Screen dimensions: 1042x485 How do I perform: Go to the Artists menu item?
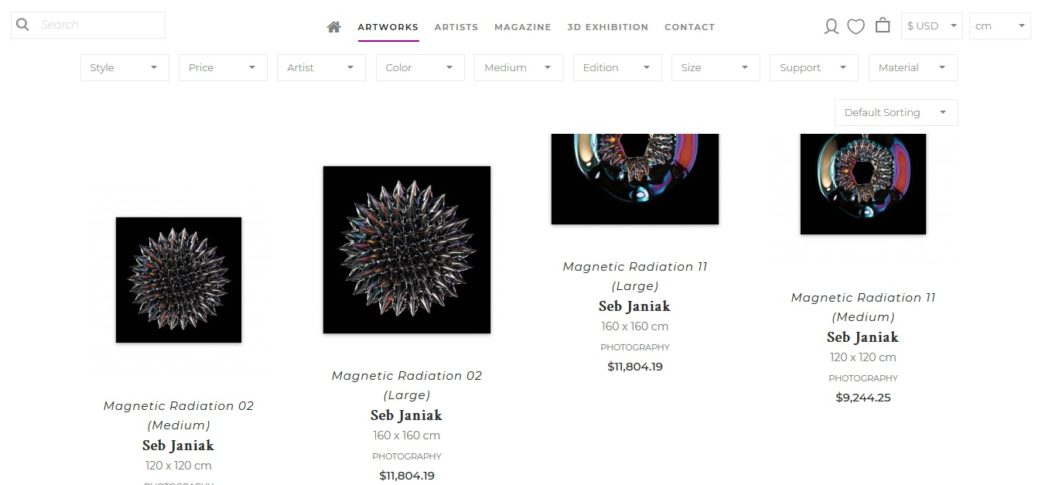click(x=457, y=27)
